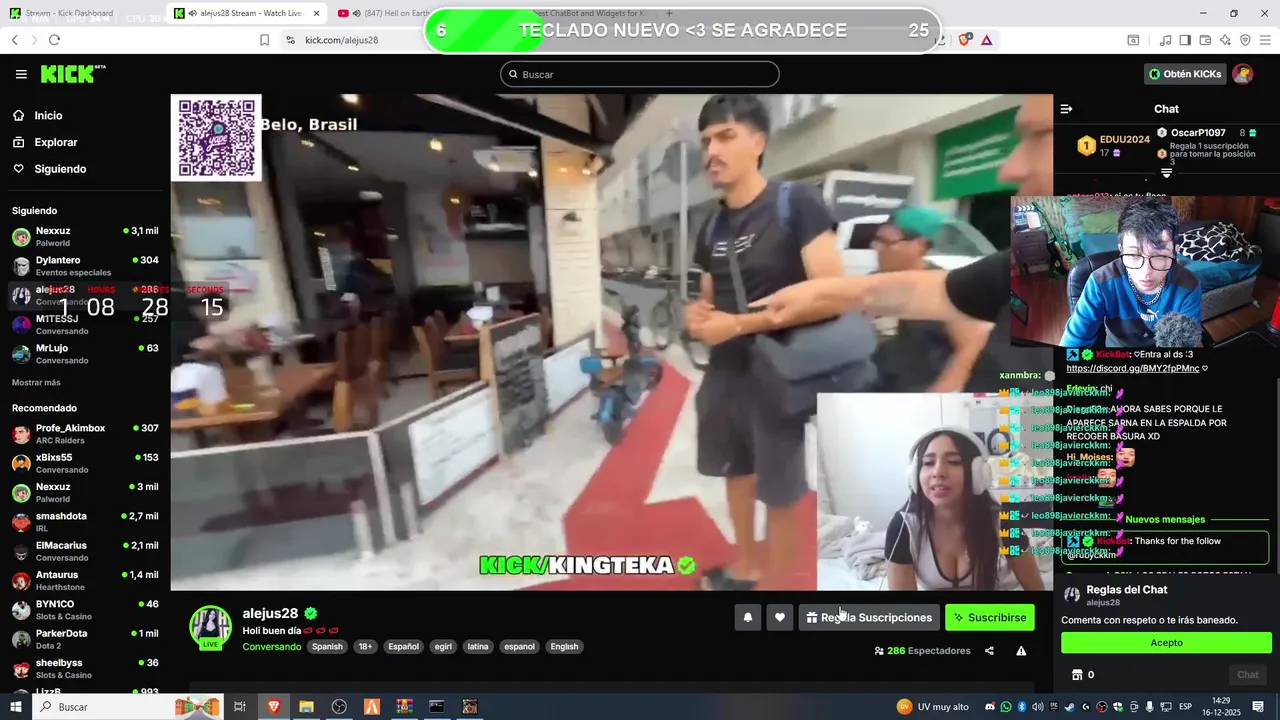Collapse the chat panel arrow icon
Image resolution: width=1280 pixels, height=720 pixels.
[1066, 109]
